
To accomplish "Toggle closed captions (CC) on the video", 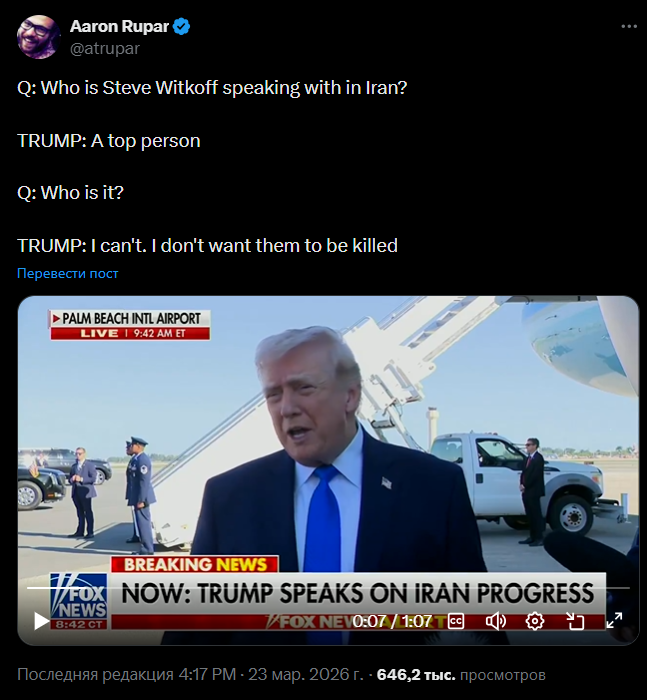I will (456, 621).
